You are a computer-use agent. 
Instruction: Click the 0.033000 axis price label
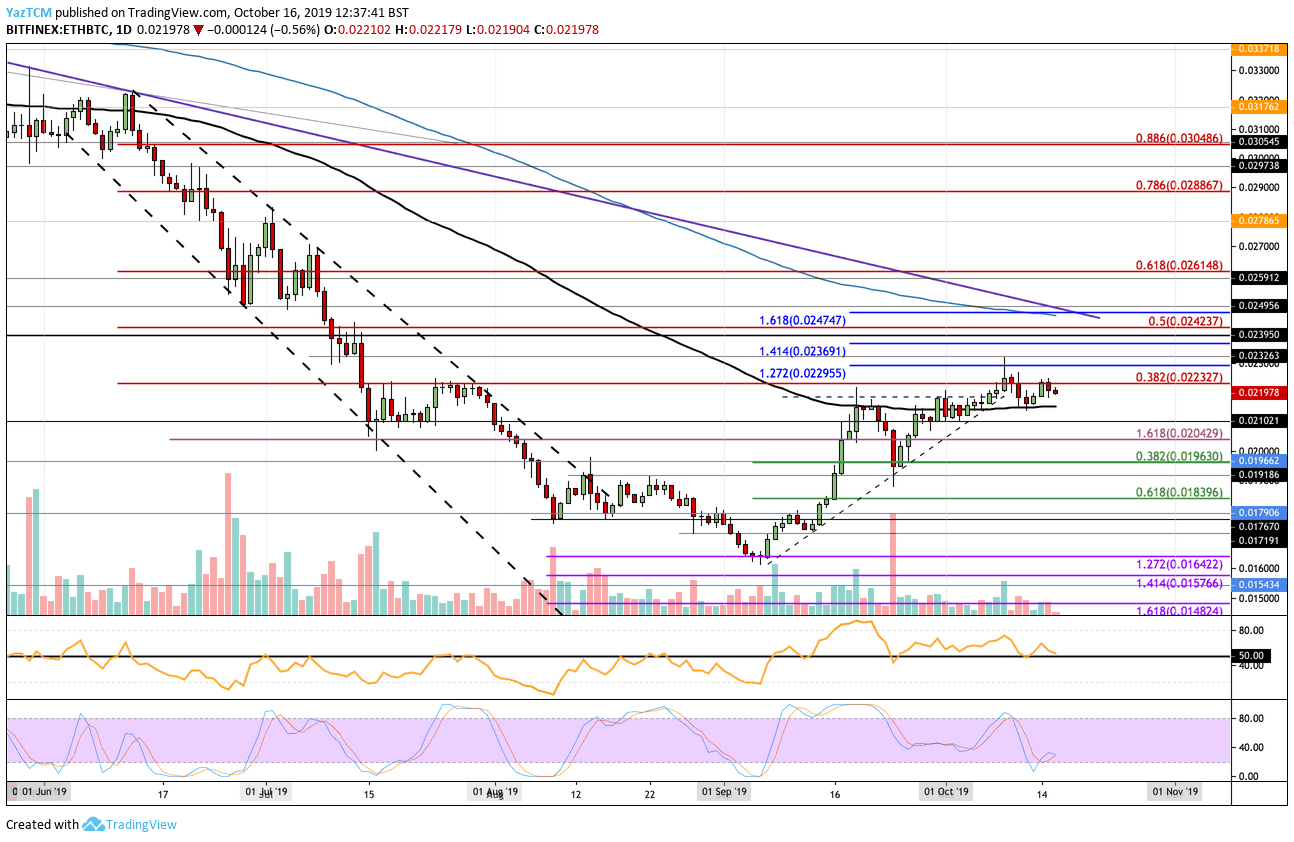click(x=1258, y=71)
